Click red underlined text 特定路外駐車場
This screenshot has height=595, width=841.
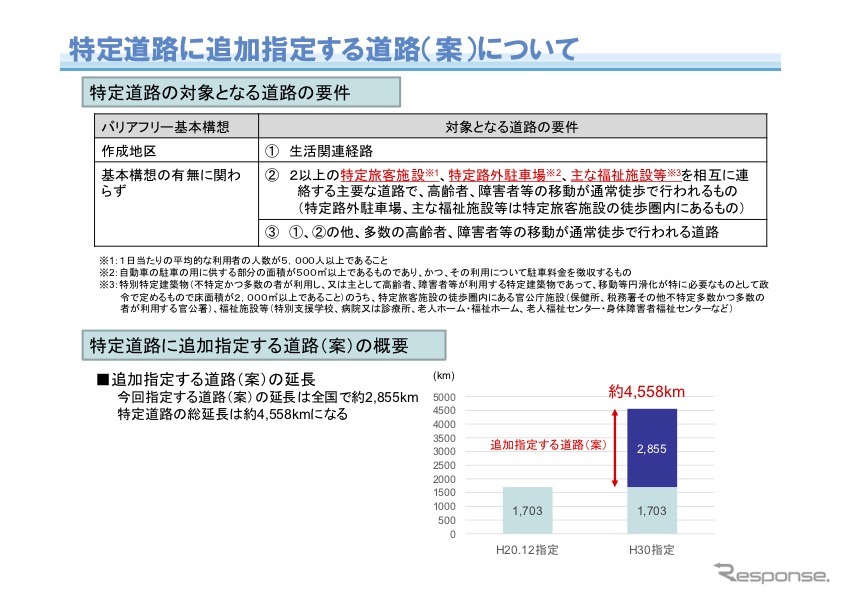coord(497,175)
